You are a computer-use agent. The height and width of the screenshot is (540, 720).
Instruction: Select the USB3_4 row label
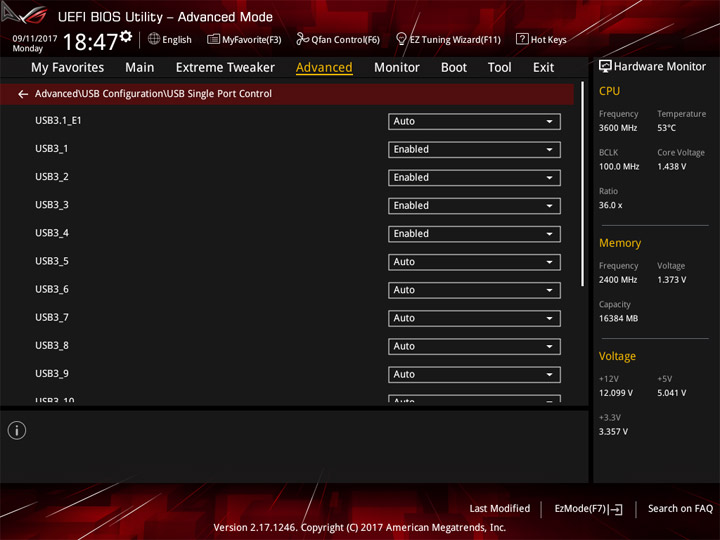[x=52, y=233]
